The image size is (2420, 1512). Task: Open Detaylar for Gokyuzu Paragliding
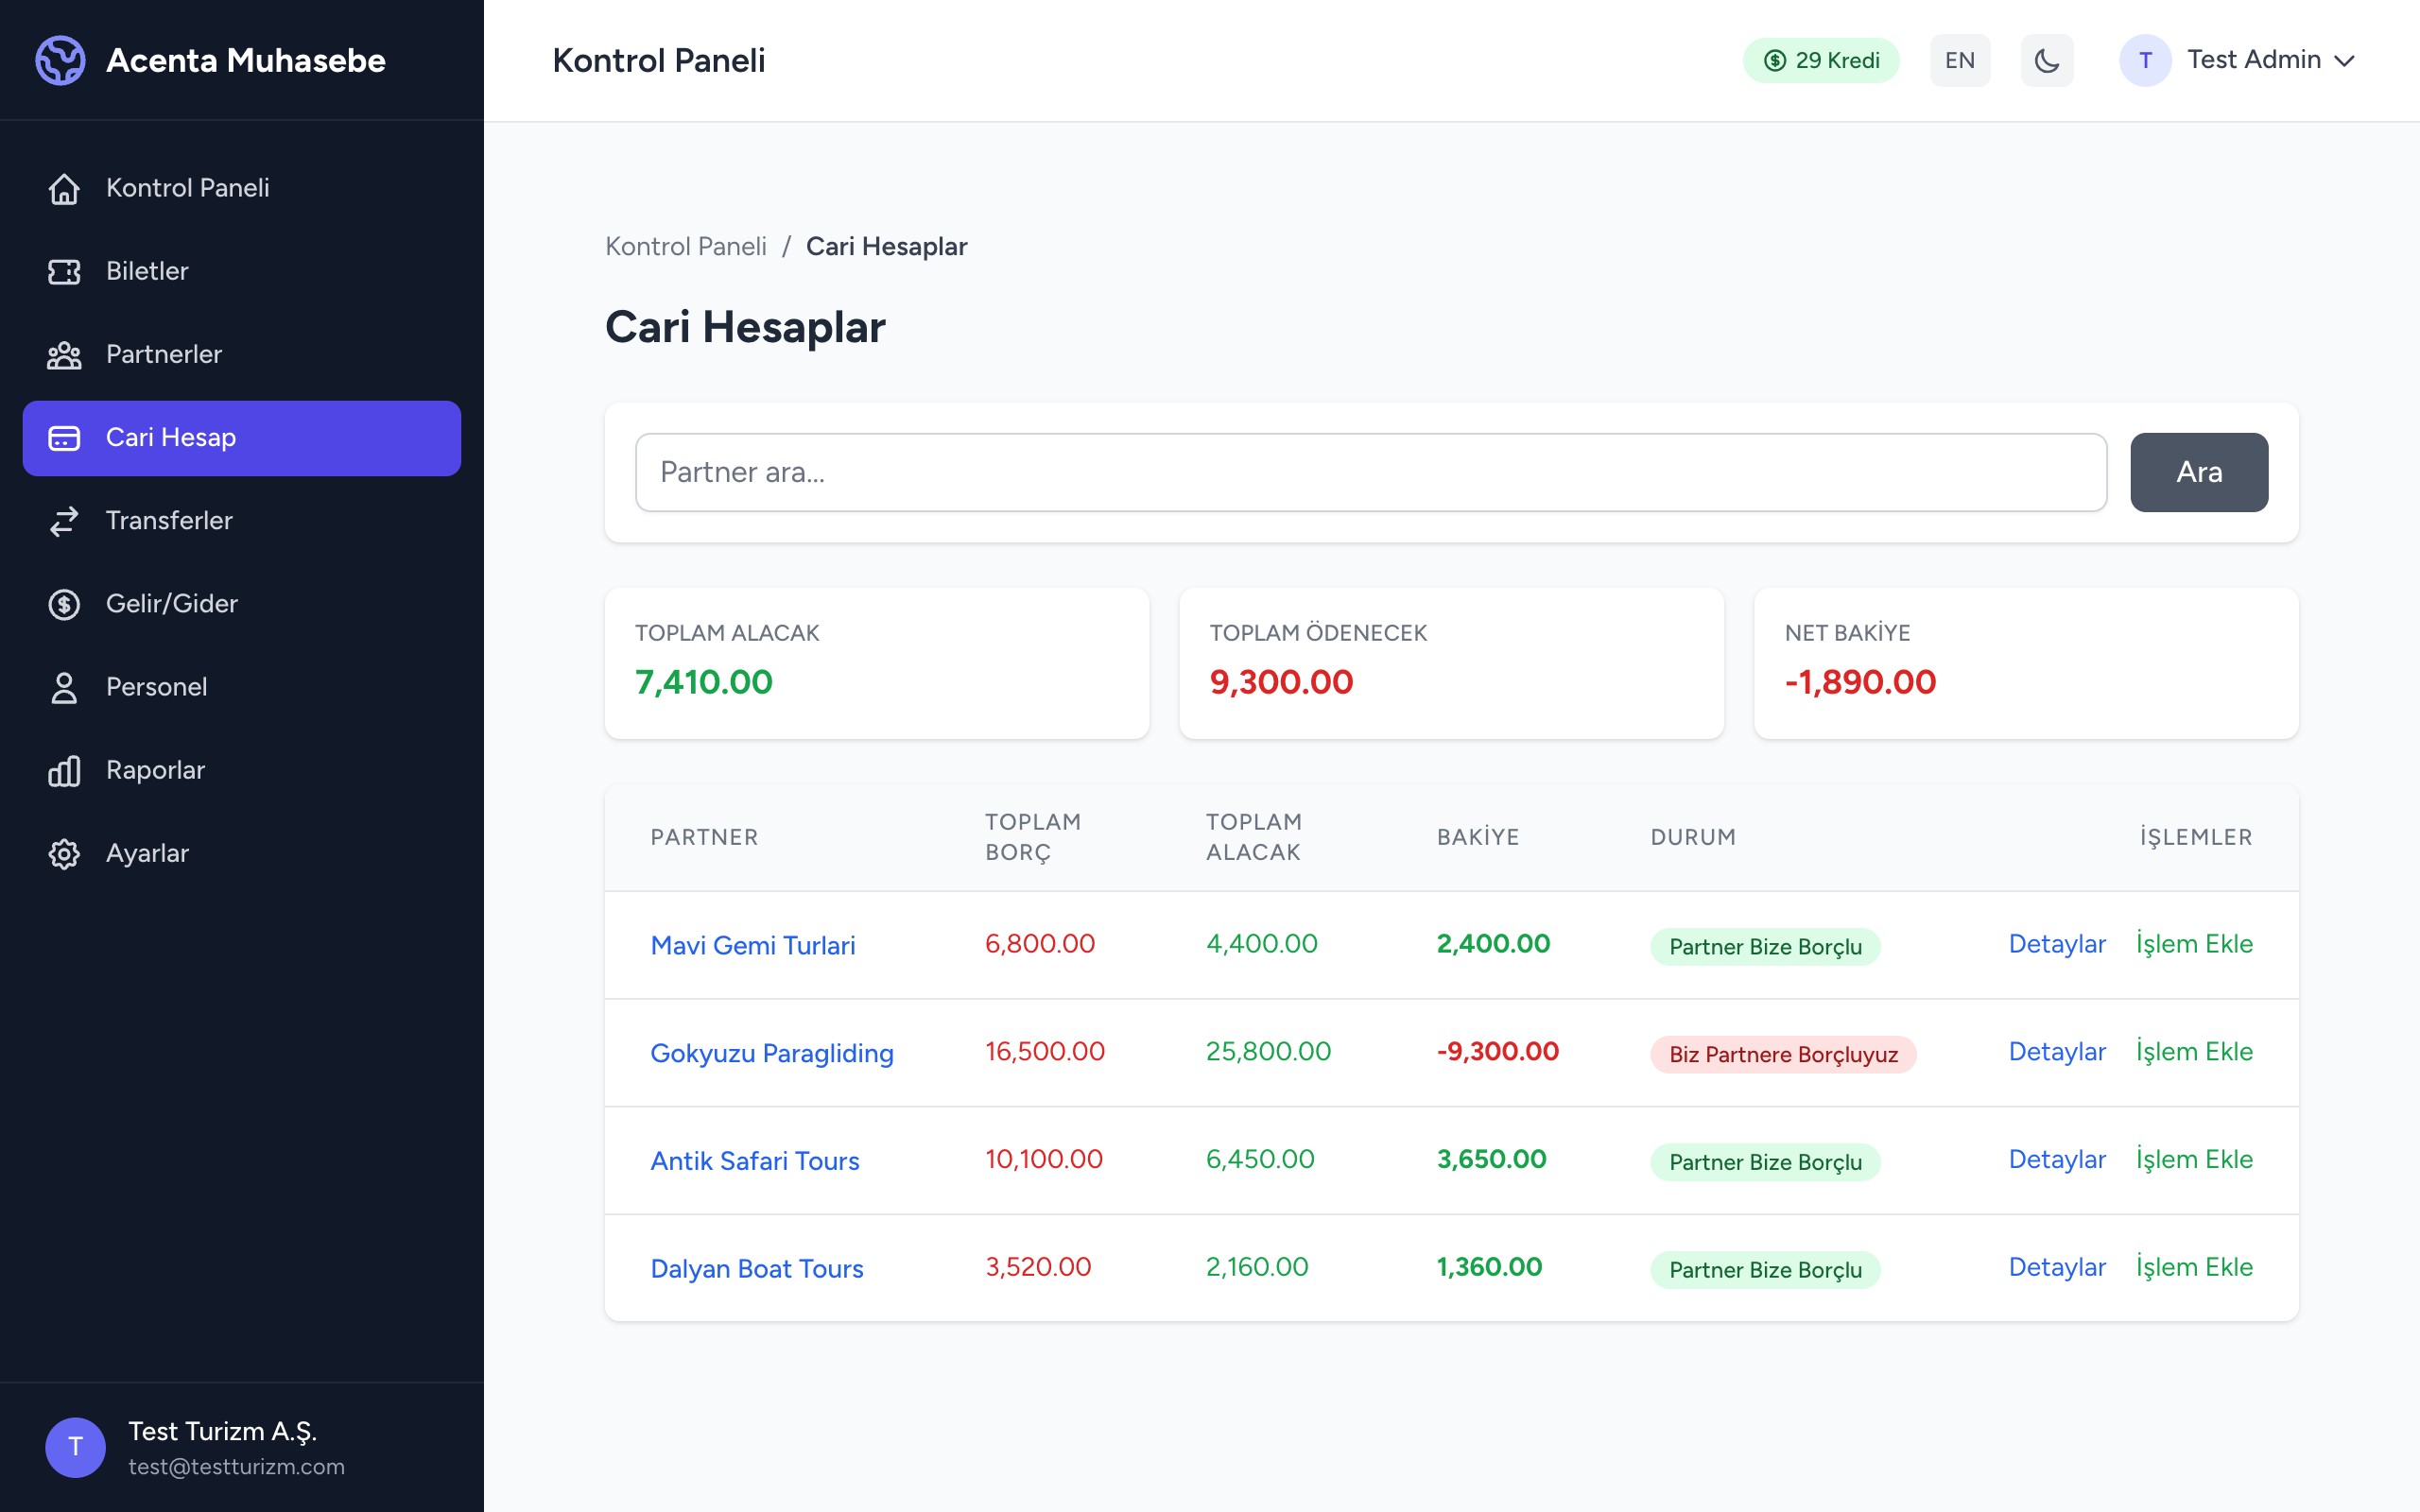click(x=2056, y=1052)
